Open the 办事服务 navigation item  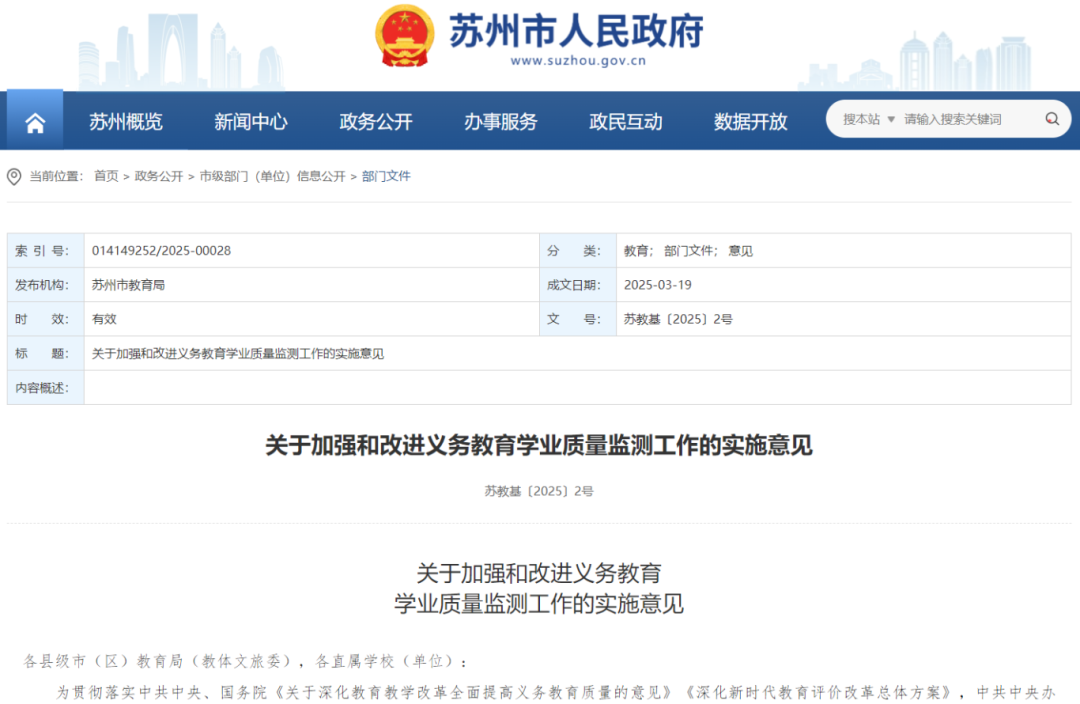501,122
